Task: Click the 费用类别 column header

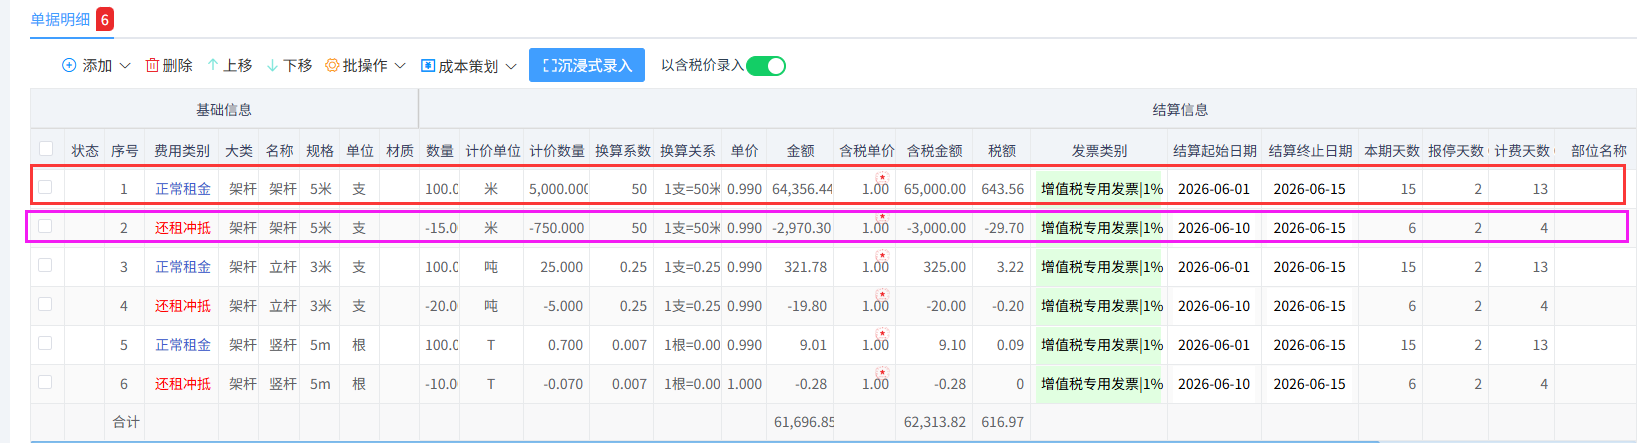Action: click(x=182, y=150)
